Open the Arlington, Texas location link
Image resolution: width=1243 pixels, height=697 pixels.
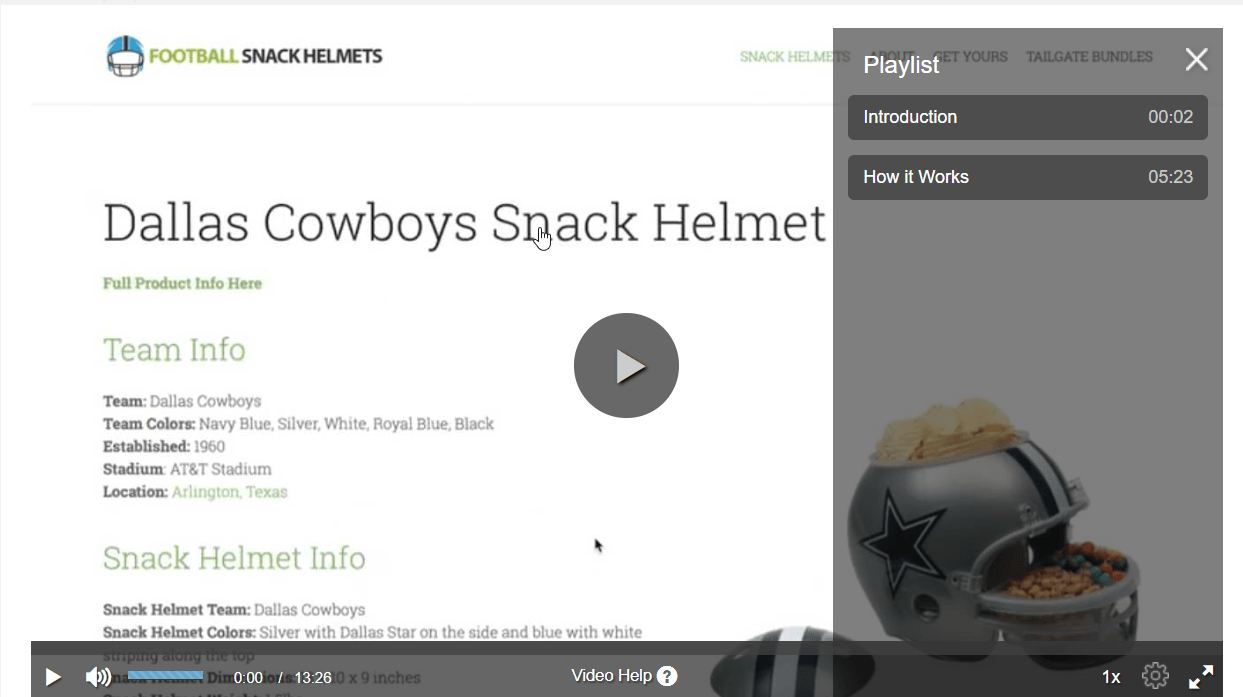click(x=229, y=492)
